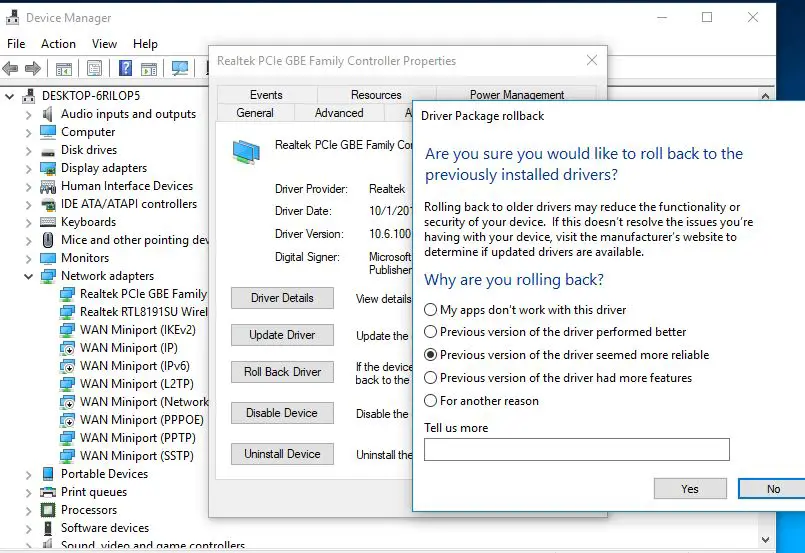Click the Update Driver button
The height and width of the screenshot is (553, 805).
pyautogui.click(x=282, y=335)
